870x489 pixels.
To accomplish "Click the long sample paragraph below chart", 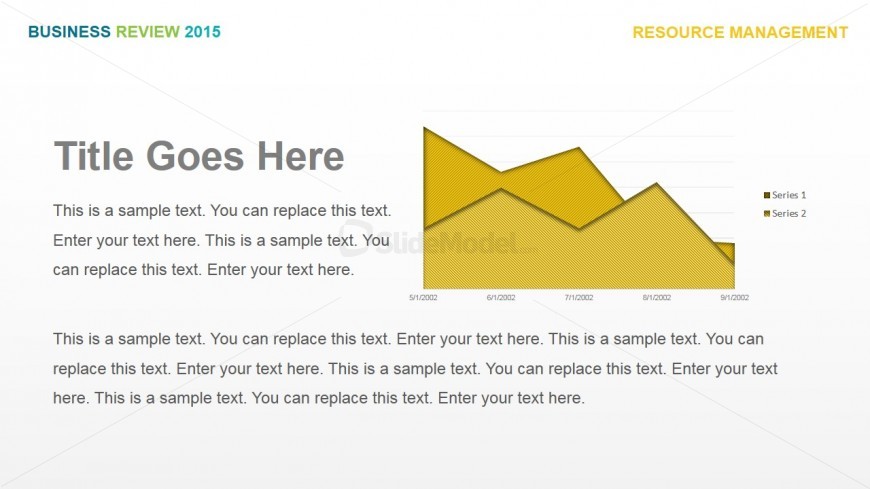I will coord(415,369).
